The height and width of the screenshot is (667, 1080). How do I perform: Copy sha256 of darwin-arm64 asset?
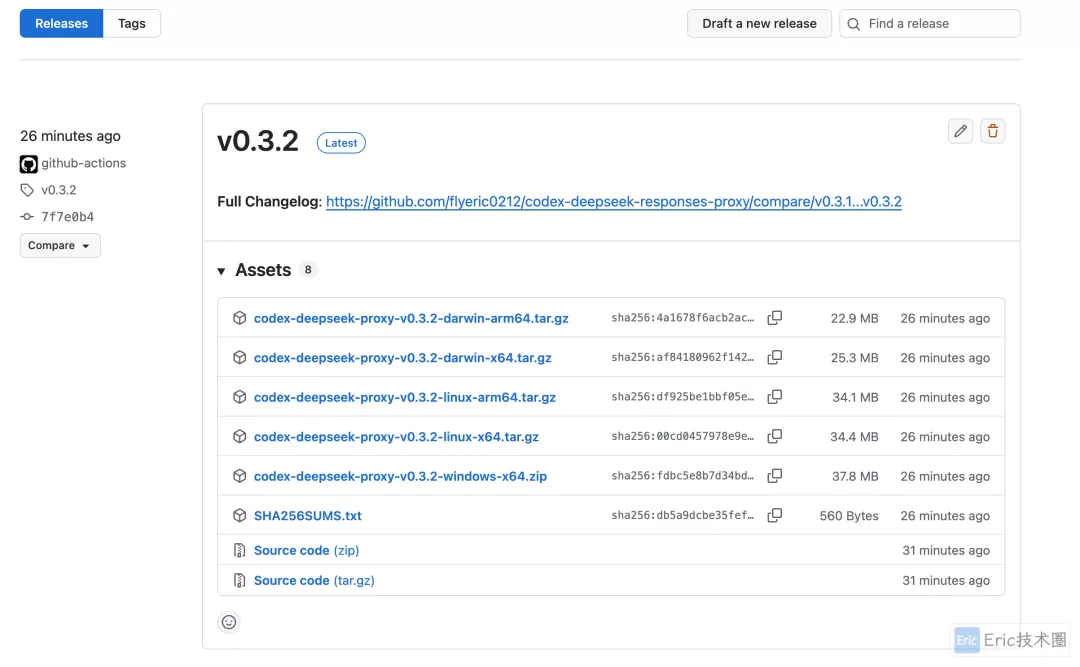click(775, 318)
